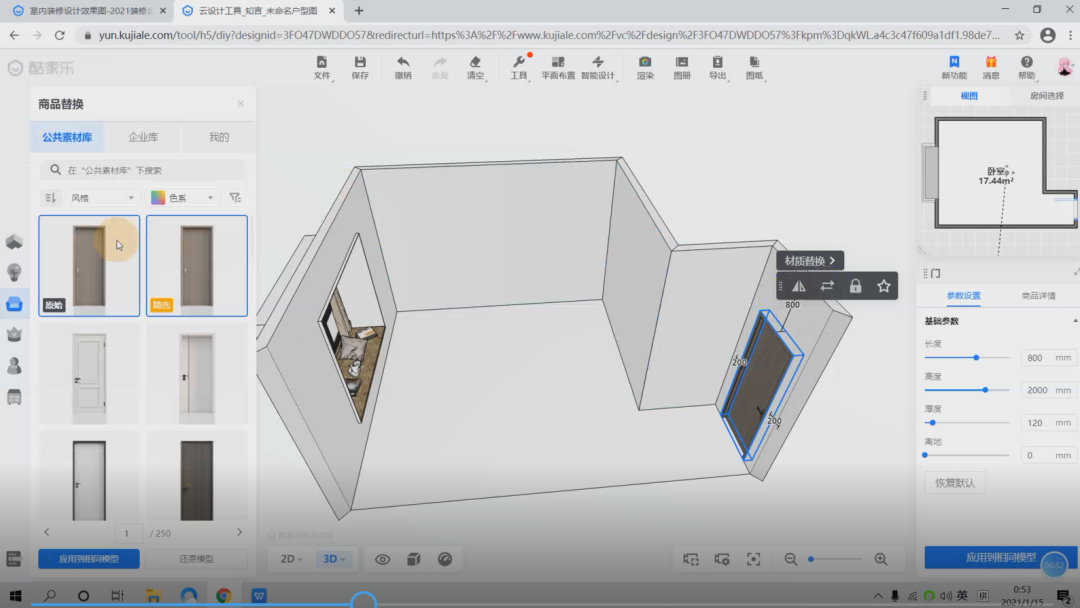Screen dimensions: 1080x608
Task: Select the 精选 door thumbnail
Action: pyautogui.click(x=197, y=266)
